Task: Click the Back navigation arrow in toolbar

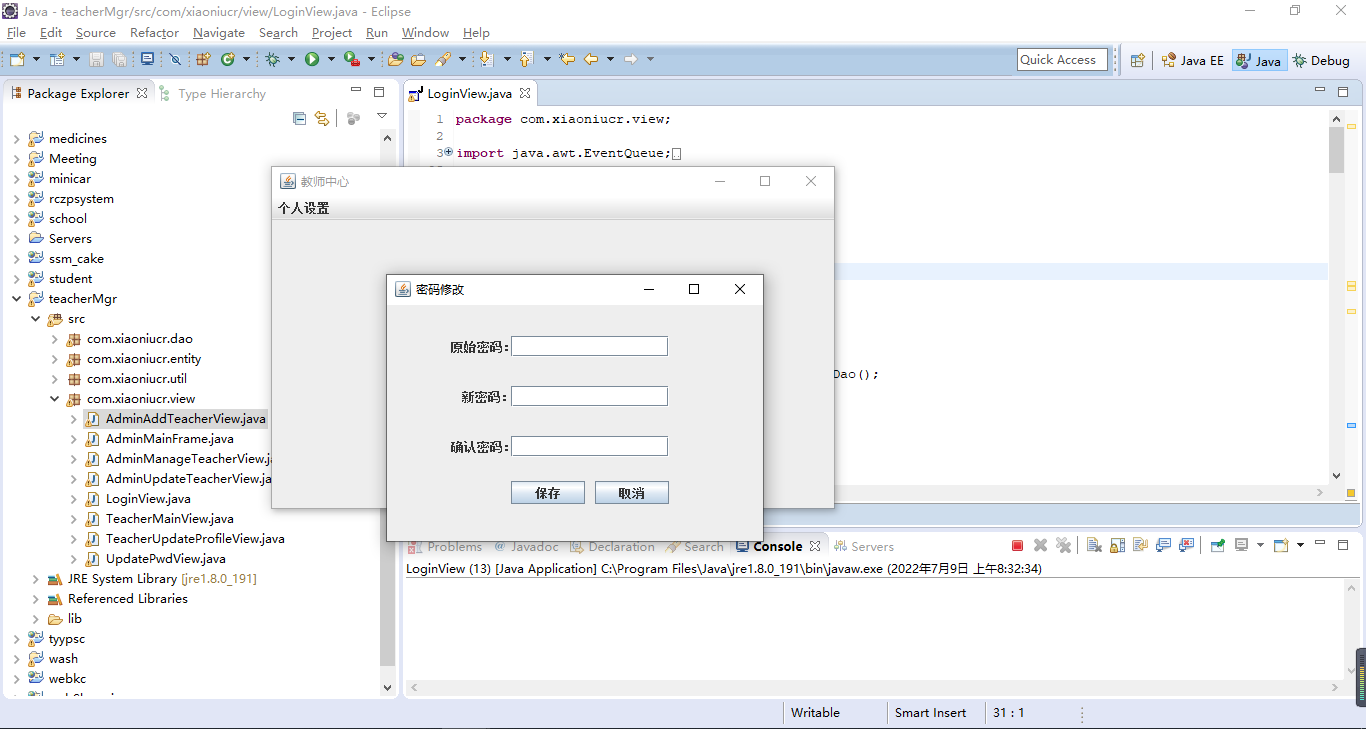Action: point(591,60)
